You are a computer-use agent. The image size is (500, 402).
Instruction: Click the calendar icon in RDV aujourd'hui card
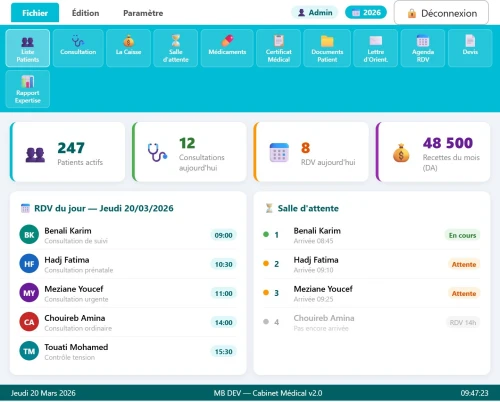tap(279, 153)
